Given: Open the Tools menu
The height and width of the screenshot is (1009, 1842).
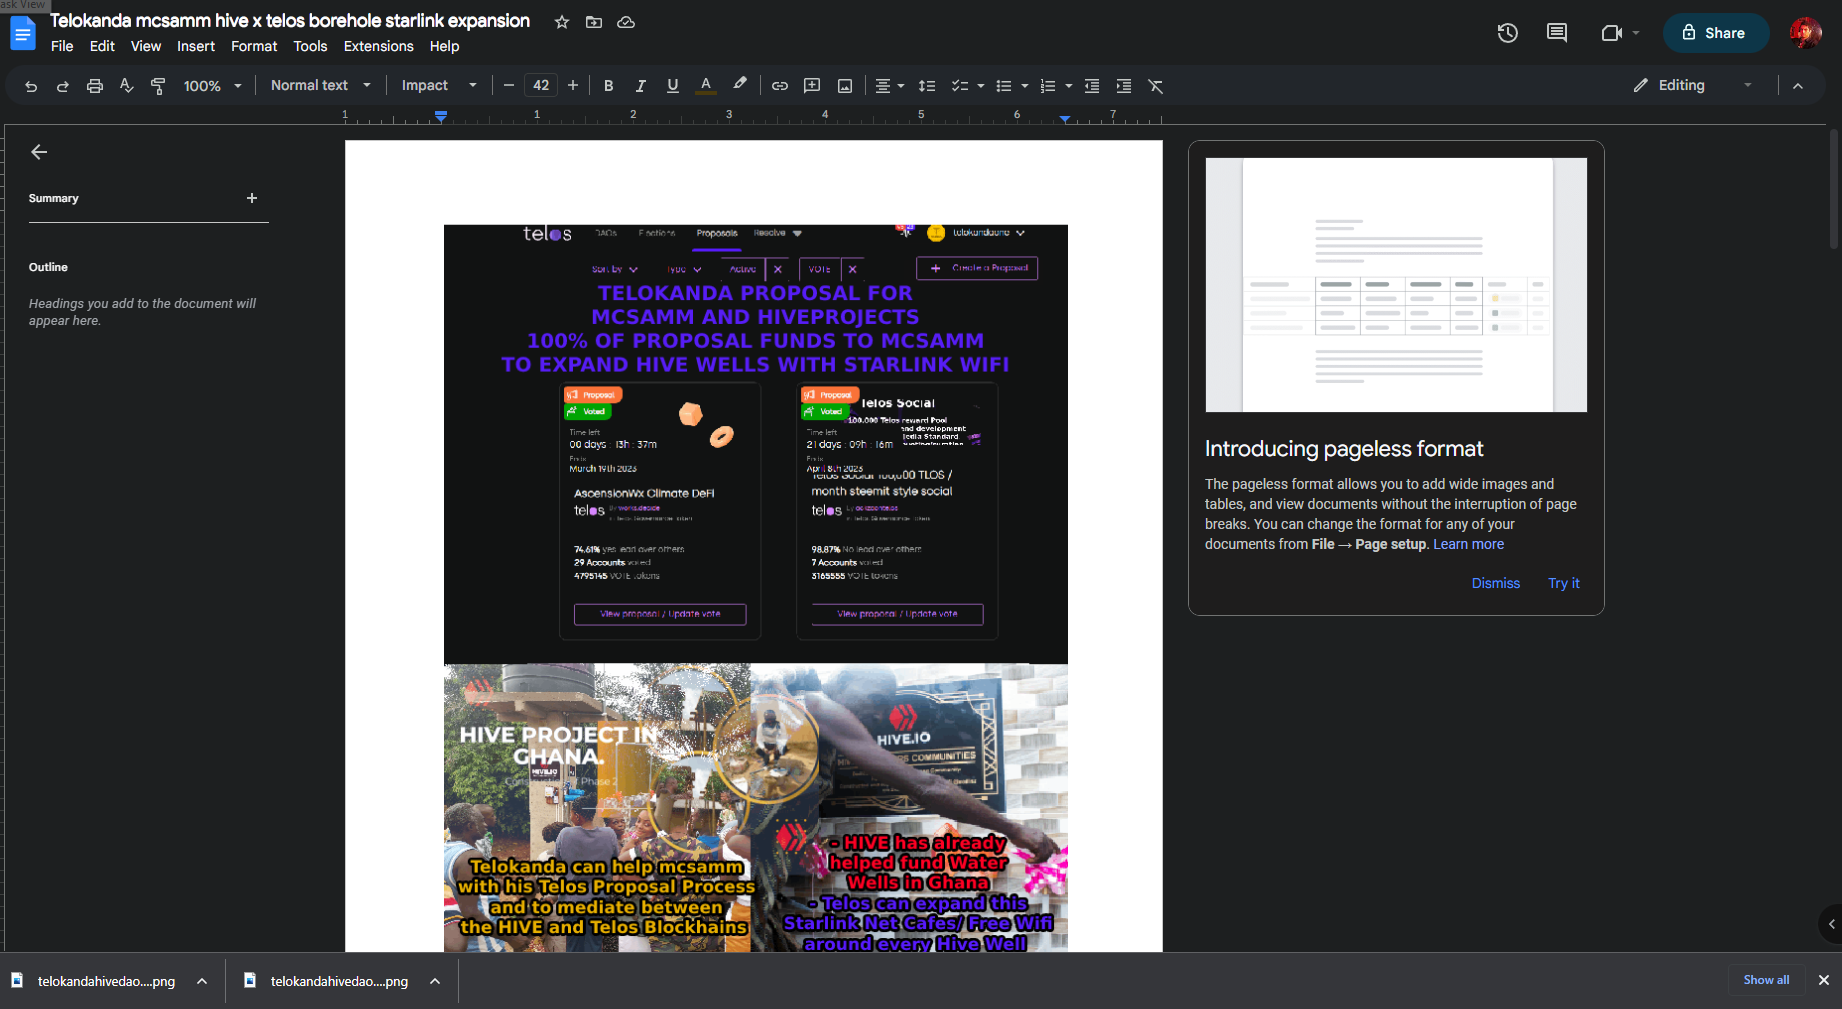Looking at the screenshot, I should tap(310, 46).
